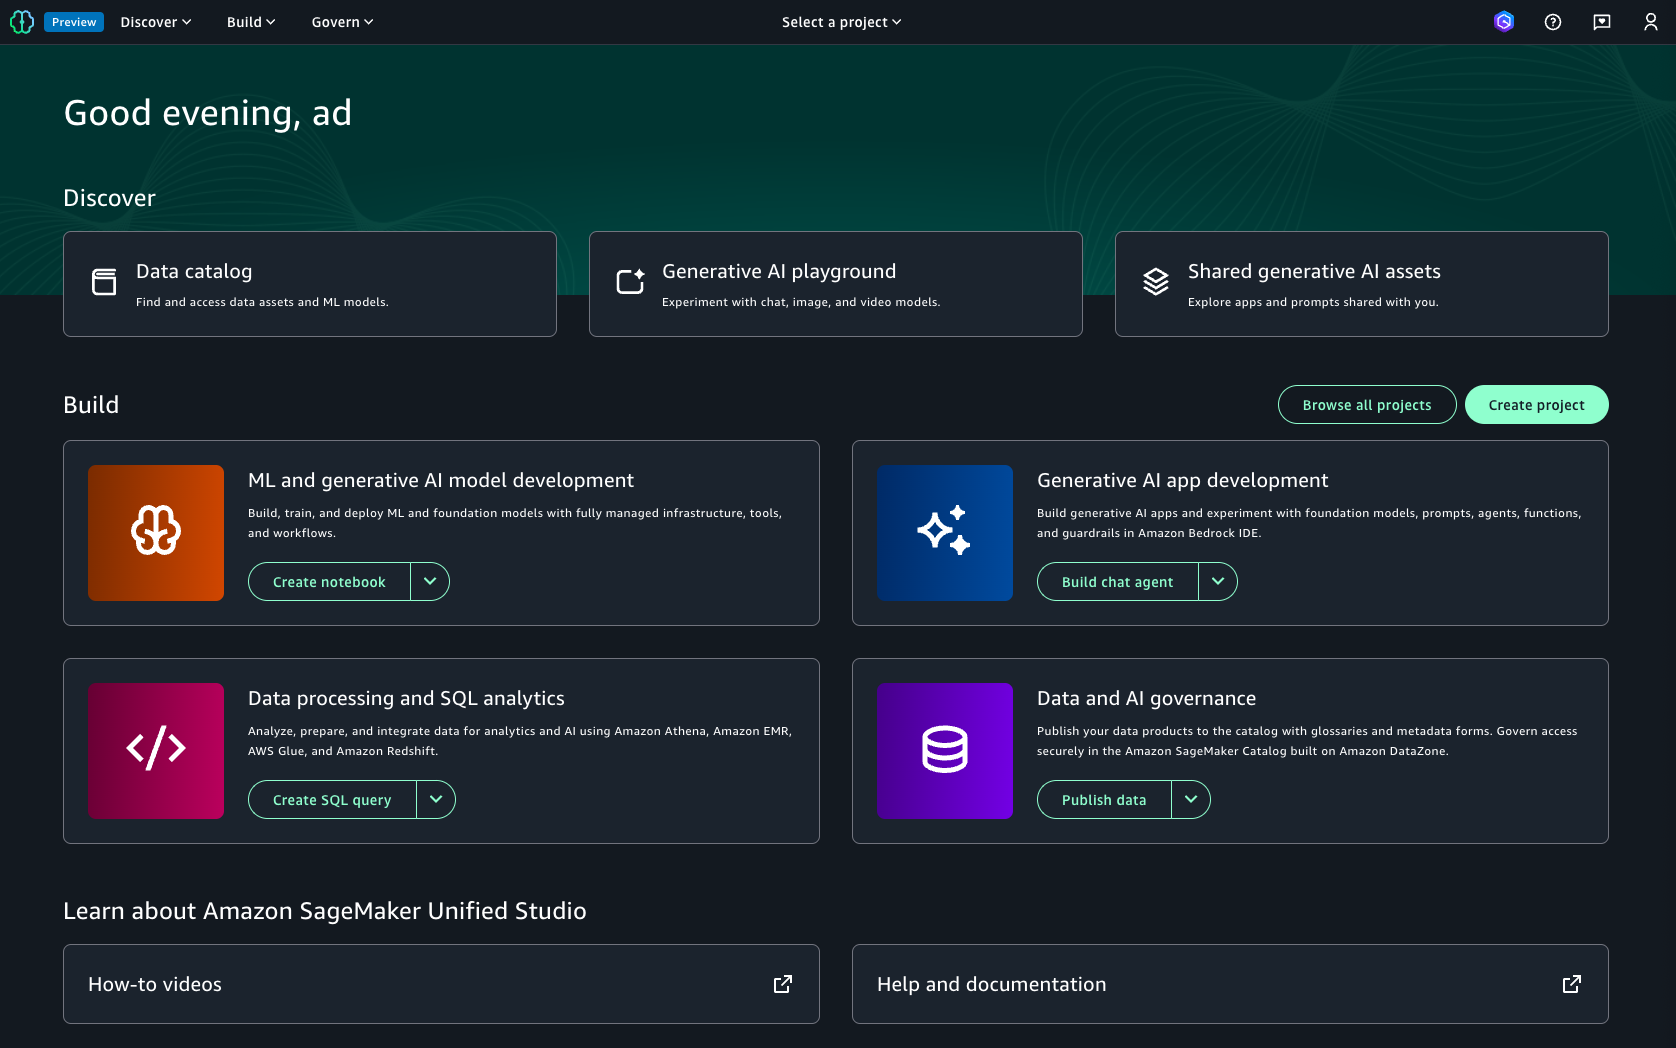Open the Help and documentation link
This screenshot has width=1676, height=1048.
992,984
